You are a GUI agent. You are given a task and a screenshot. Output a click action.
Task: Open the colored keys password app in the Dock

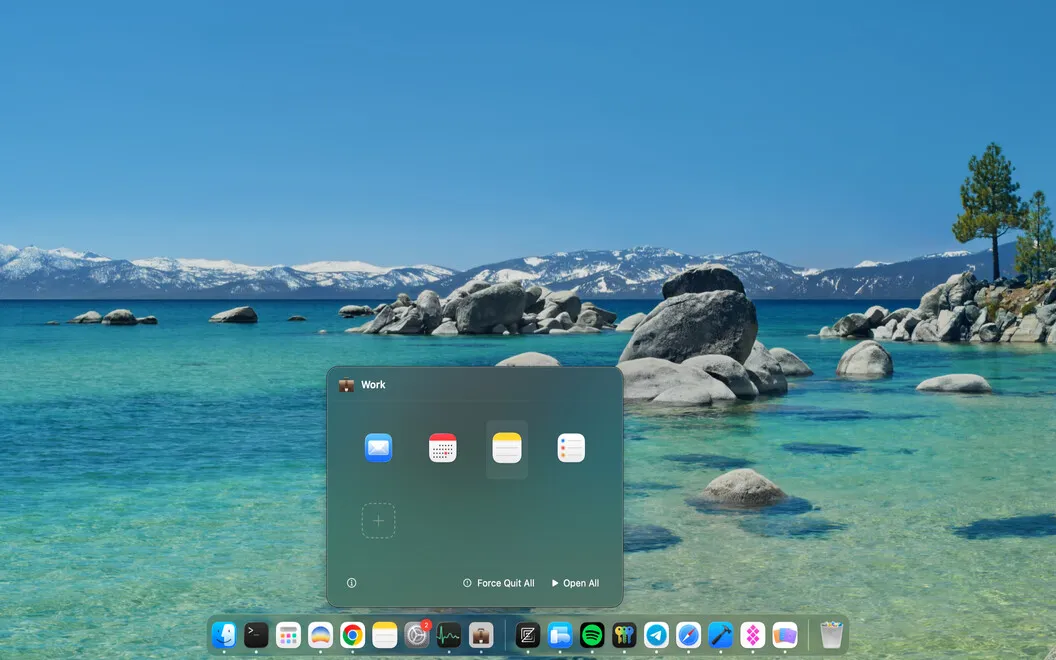point(624,635)
